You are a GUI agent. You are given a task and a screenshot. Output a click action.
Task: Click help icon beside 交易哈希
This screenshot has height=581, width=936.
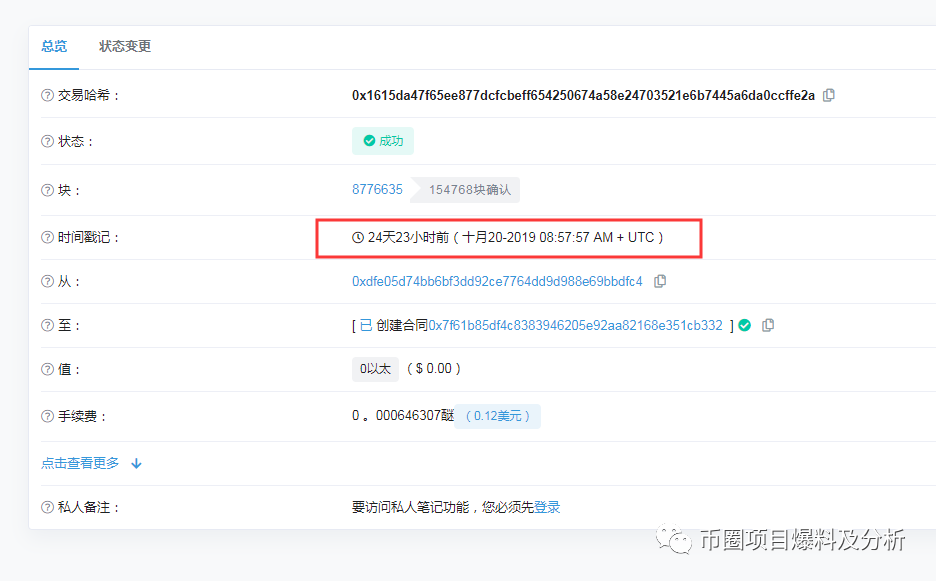47,96
